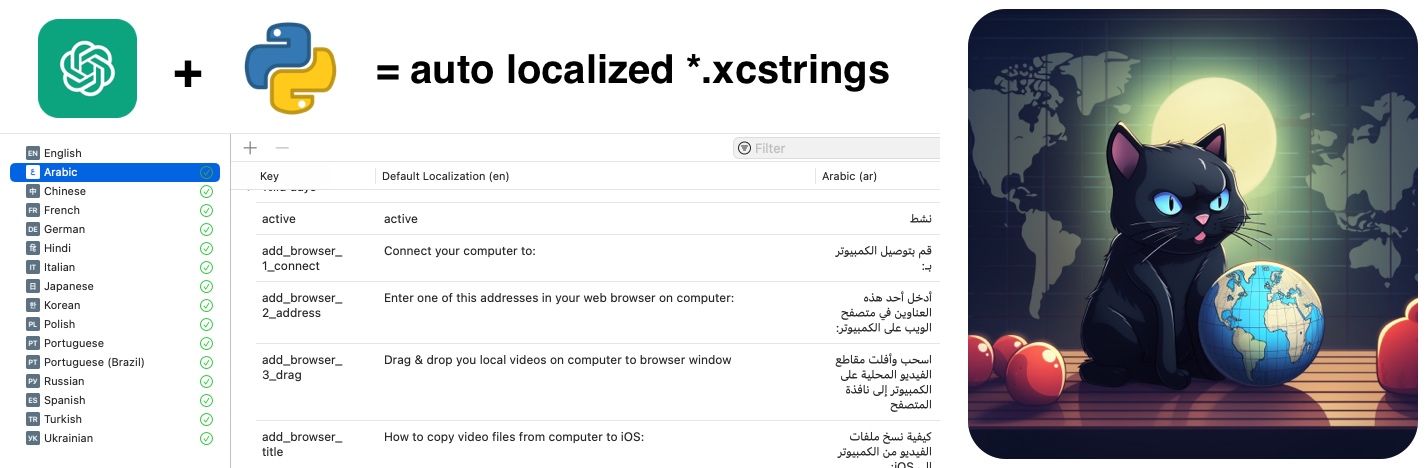This screenshot has height=468, width=1427.
Task: Select Portuguese (Brazil) in the language list
Action: [115, 362]
